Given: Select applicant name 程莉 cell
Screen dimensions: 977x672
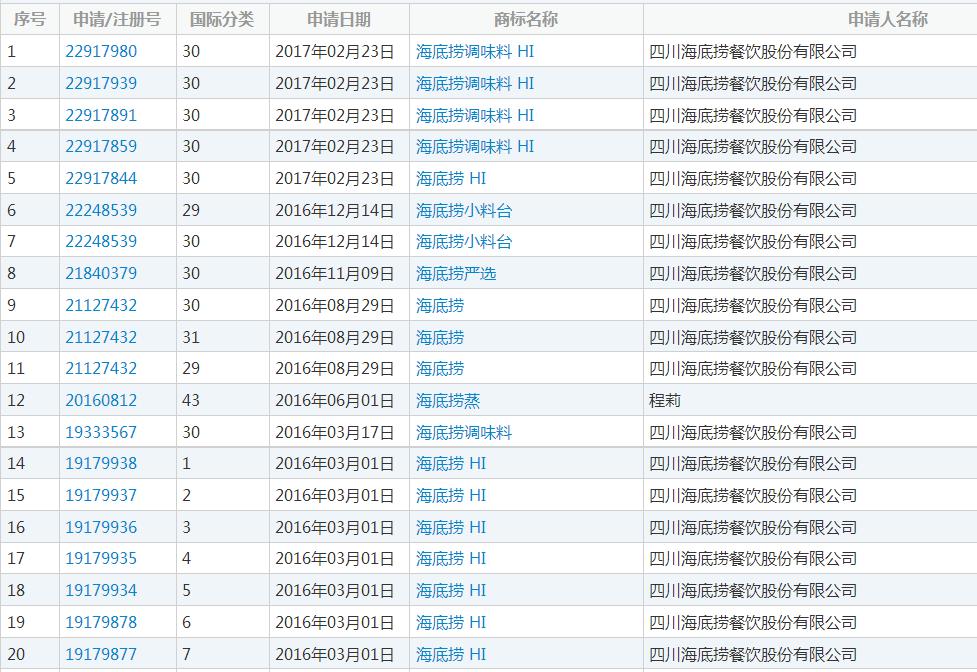Looking at the screenshot, I should click(x=665, y=400).
